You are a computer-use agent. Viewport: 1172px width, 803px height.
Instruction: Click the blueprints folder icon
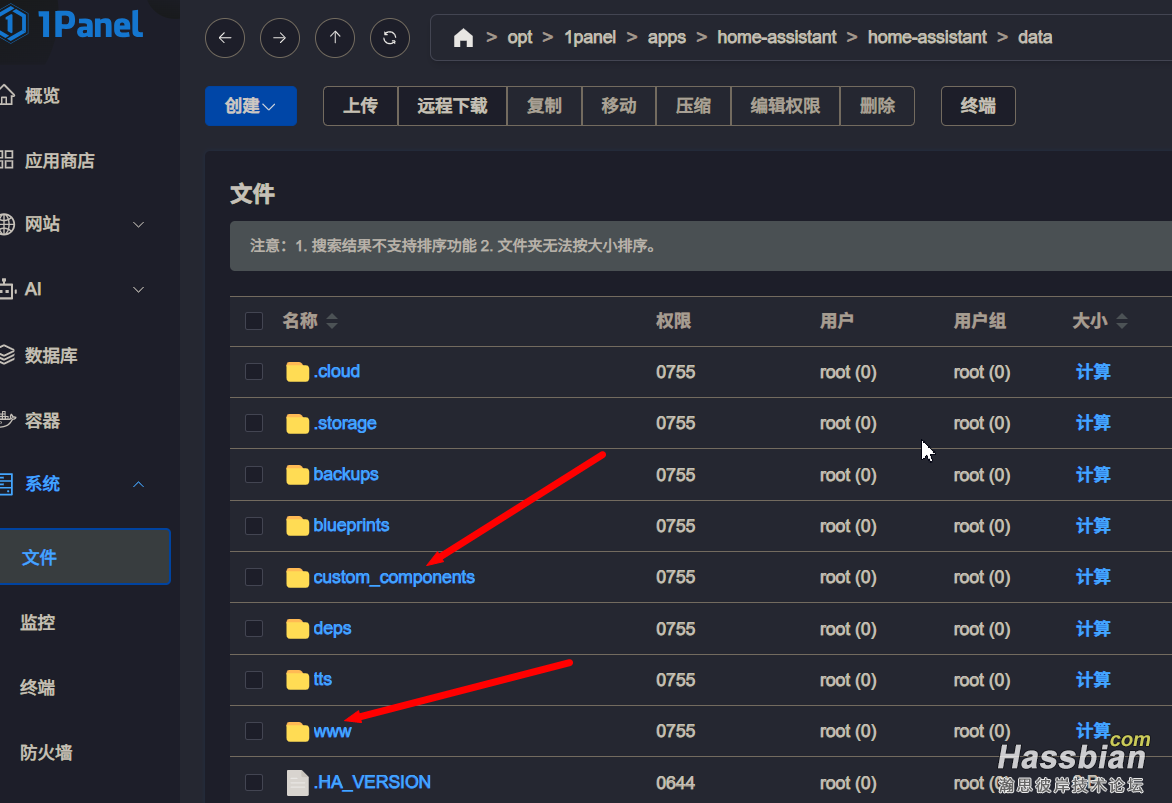[297, 526]
